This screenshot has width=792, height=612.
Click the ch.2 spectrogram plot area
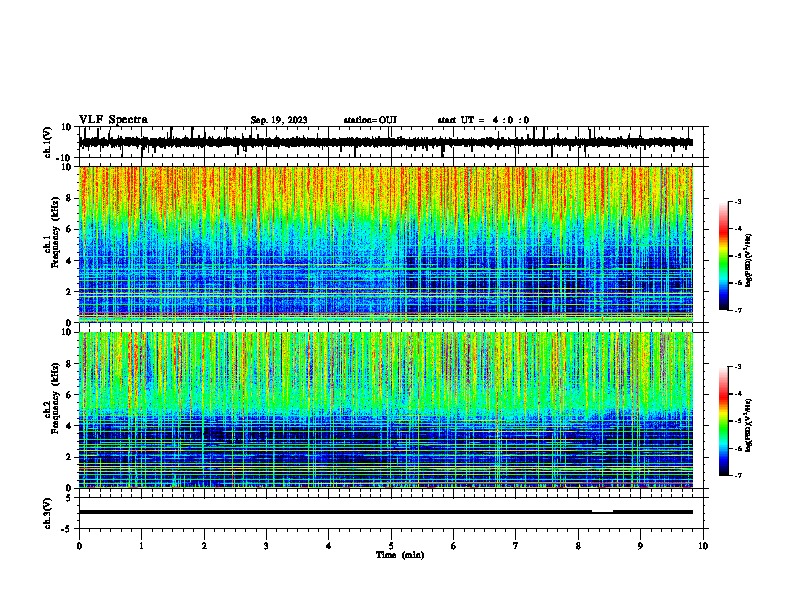point(385,410)
